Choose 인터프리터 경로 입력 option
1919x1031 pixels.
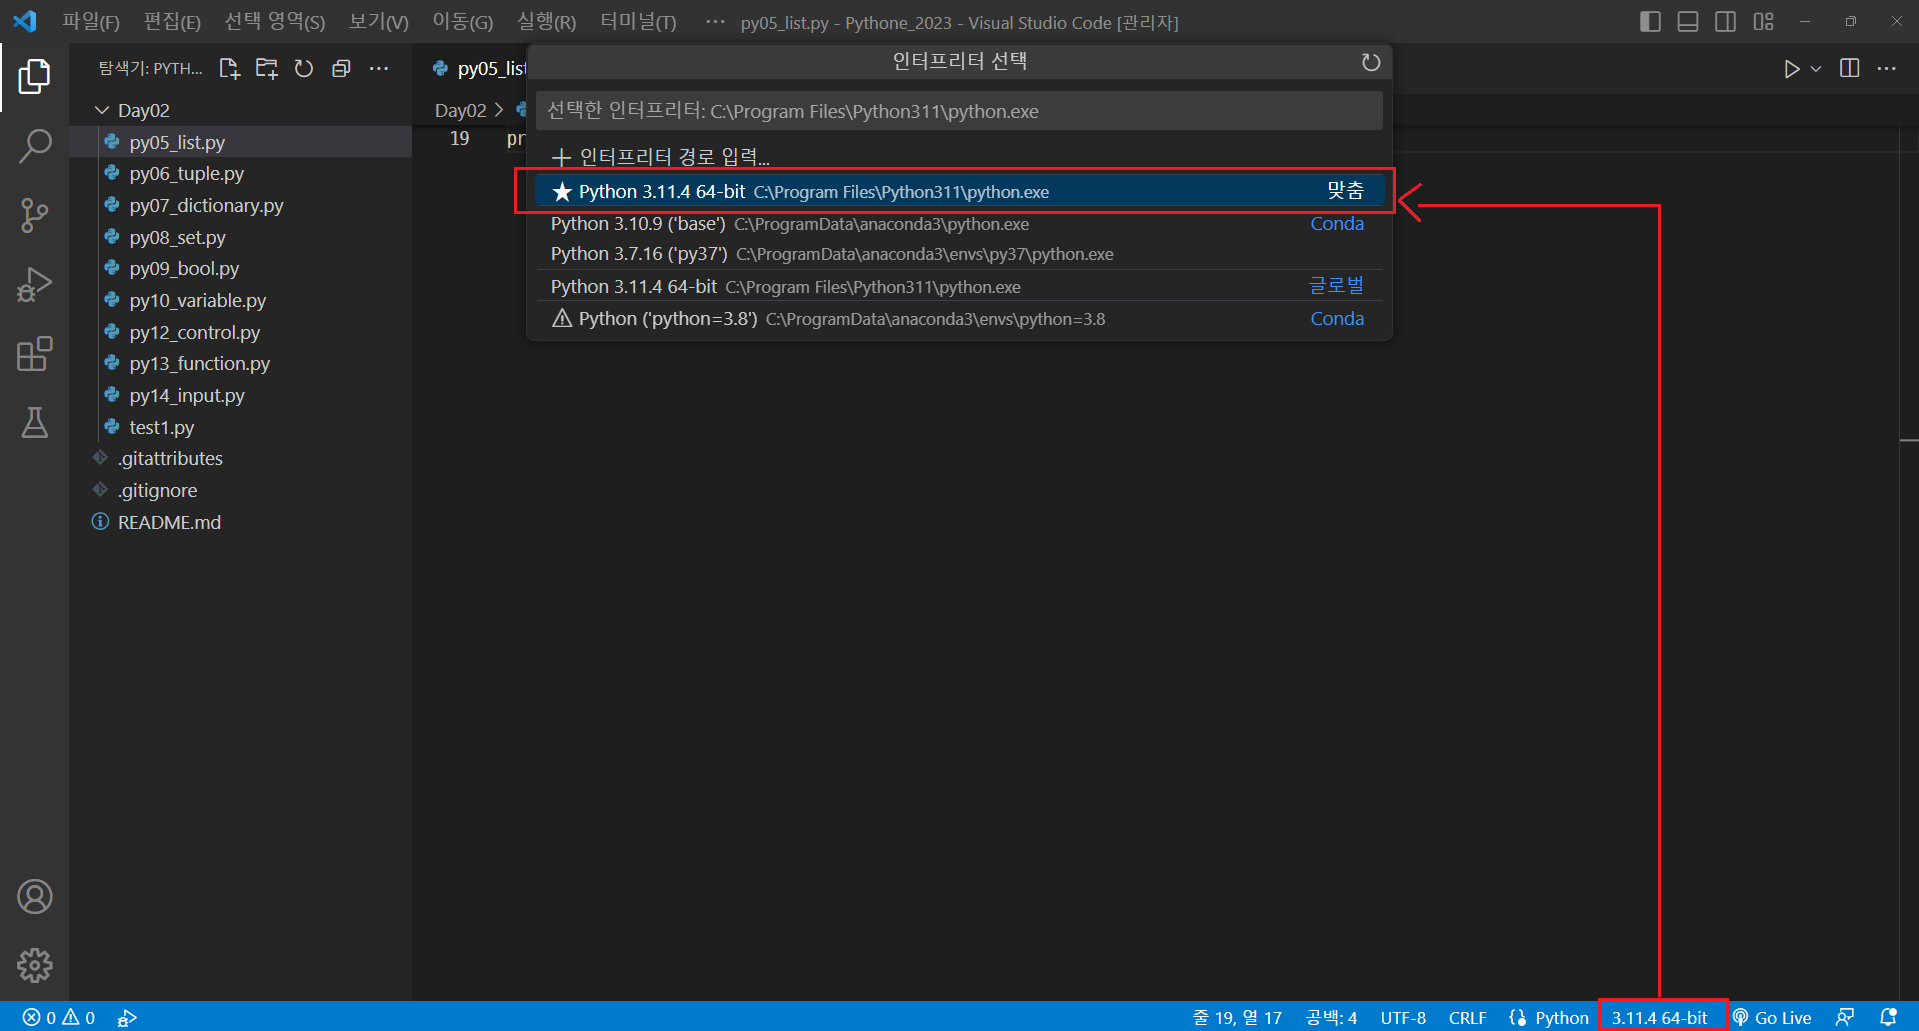coord(959,157)
